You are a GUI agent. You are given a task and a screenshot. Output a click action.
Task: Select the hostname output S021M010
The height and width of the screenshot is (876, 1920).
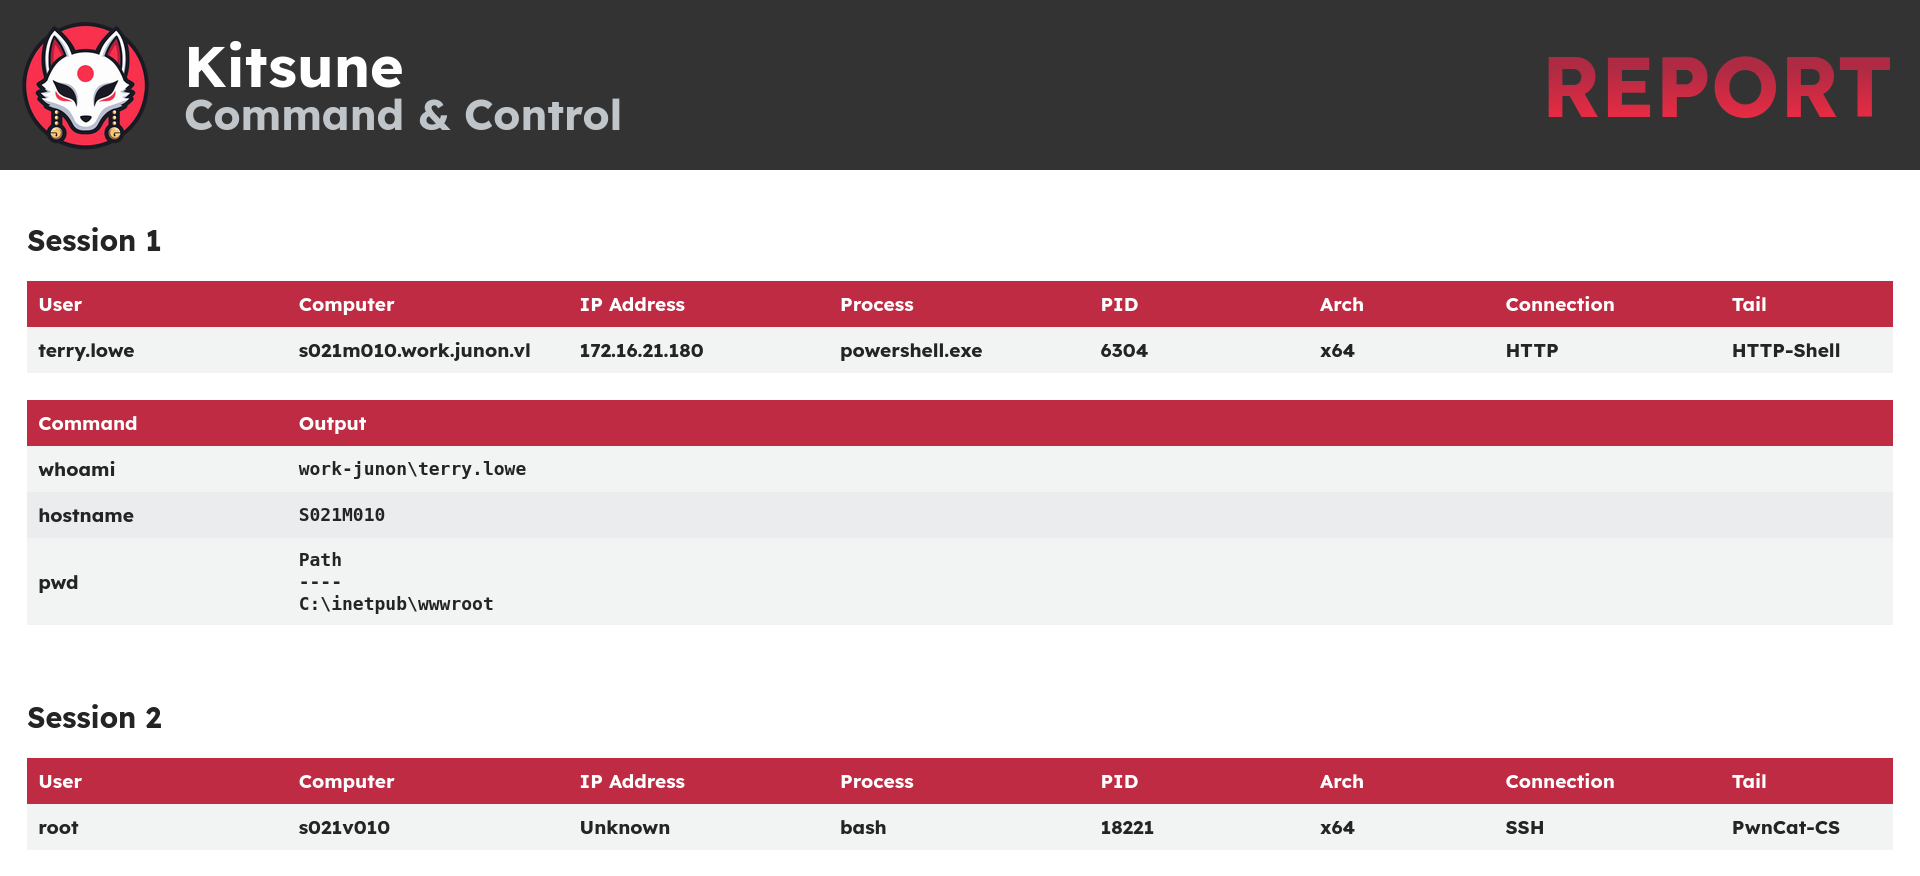(342, 515)
